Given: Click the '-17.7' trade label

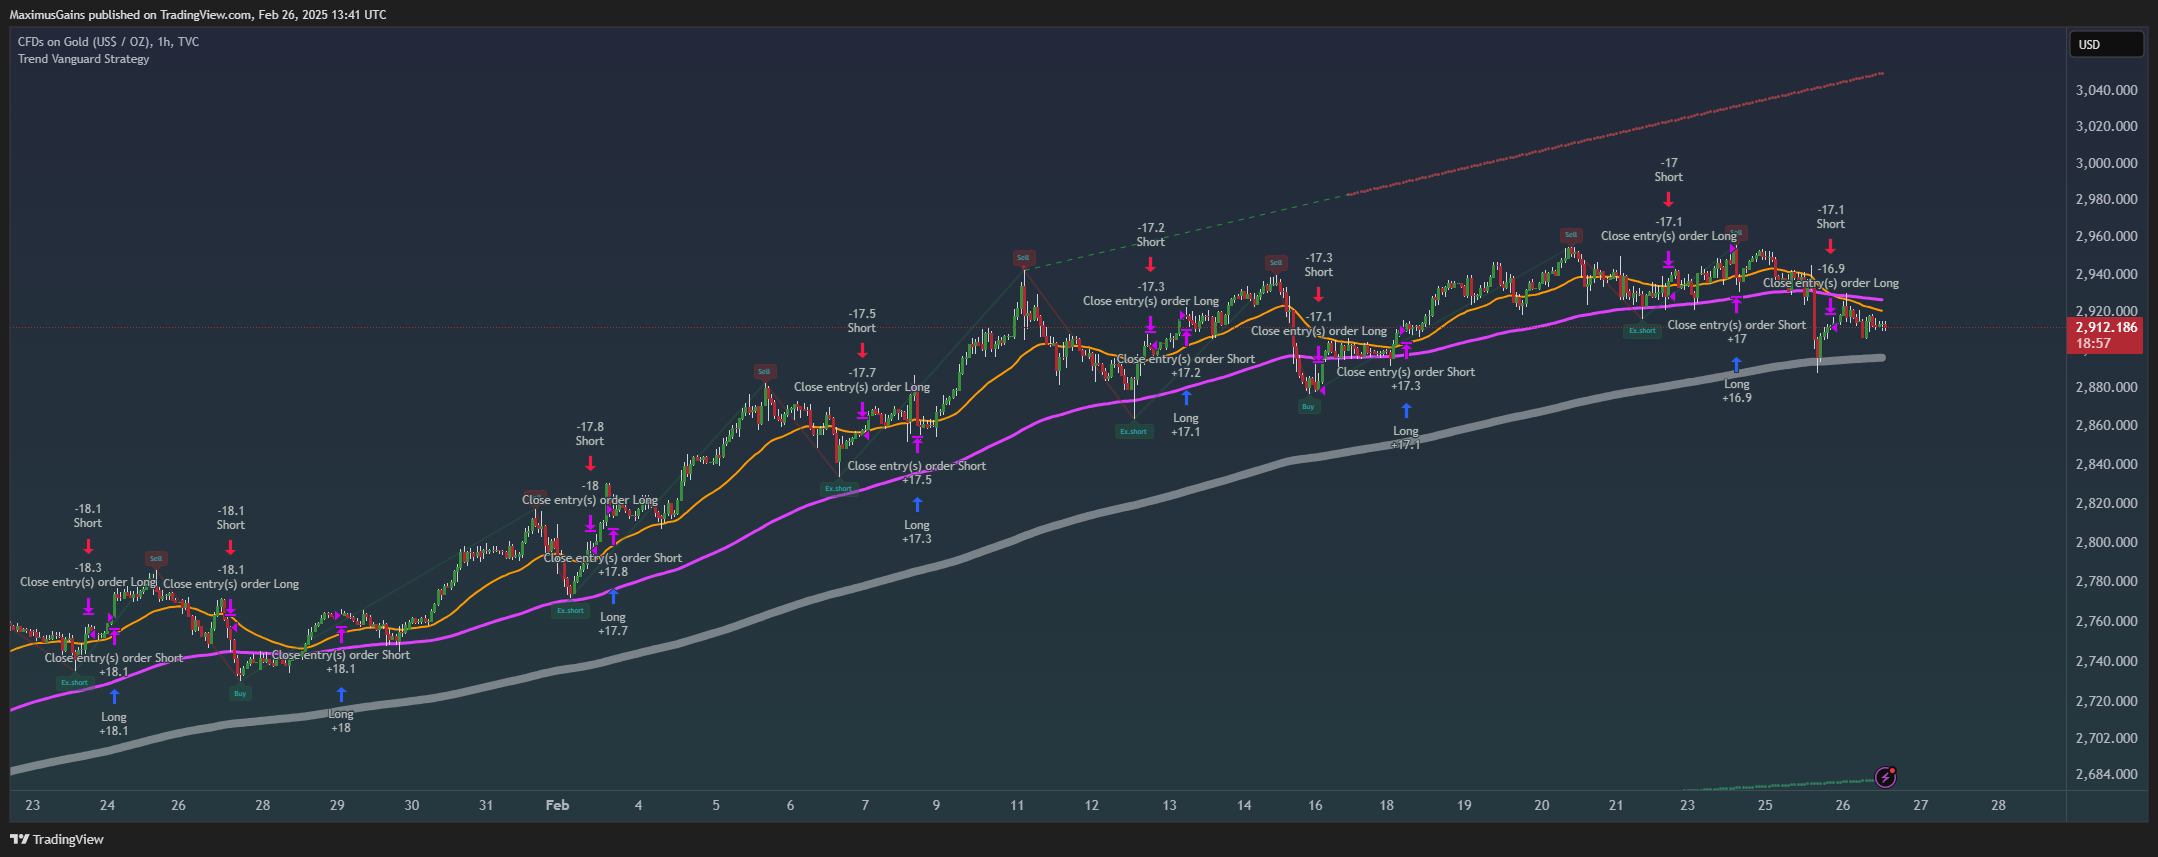Looking at the screenshot, I should tap(862, 373).
